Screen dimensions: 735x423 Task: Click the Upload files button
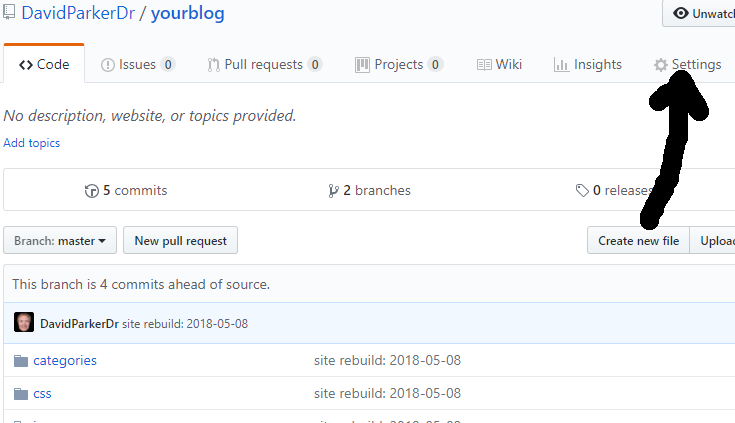[x=712, y=241]
